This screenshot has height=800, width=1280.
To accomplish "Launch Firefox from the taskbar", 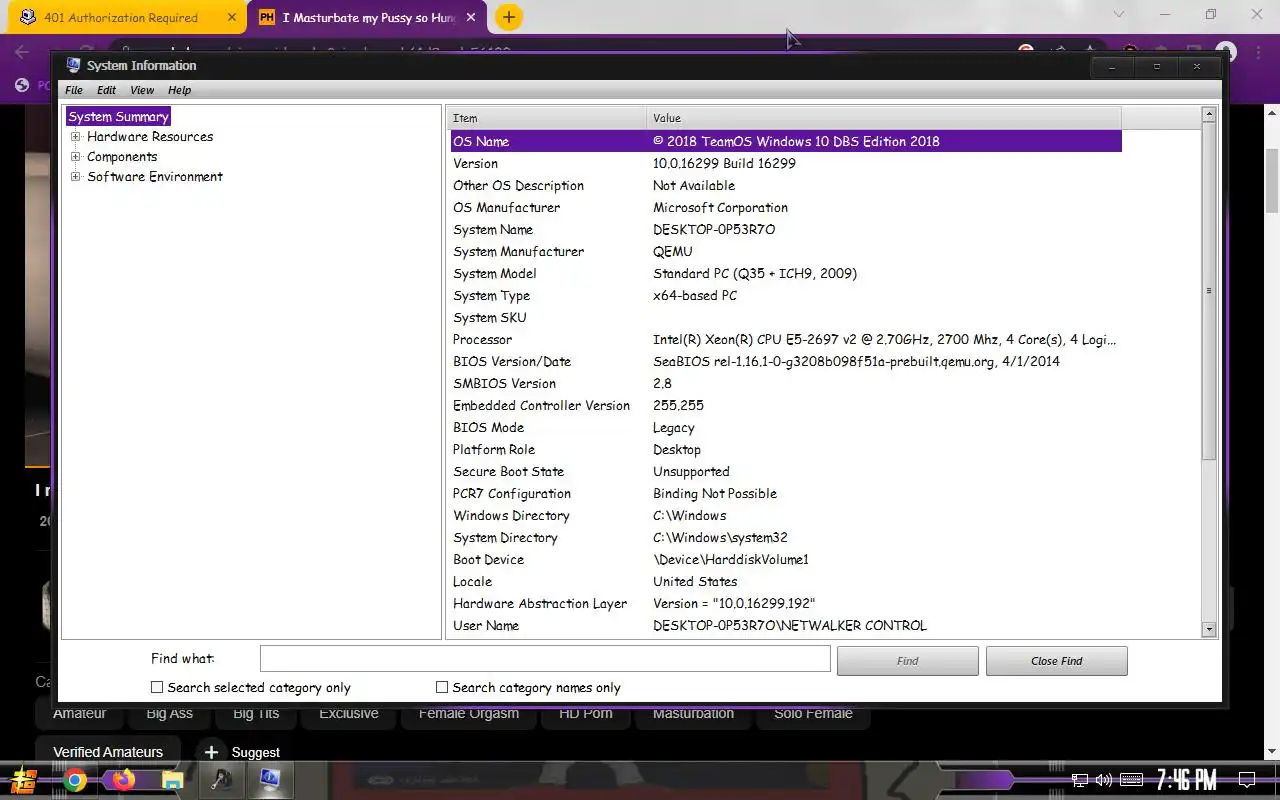I will point(124,780).
